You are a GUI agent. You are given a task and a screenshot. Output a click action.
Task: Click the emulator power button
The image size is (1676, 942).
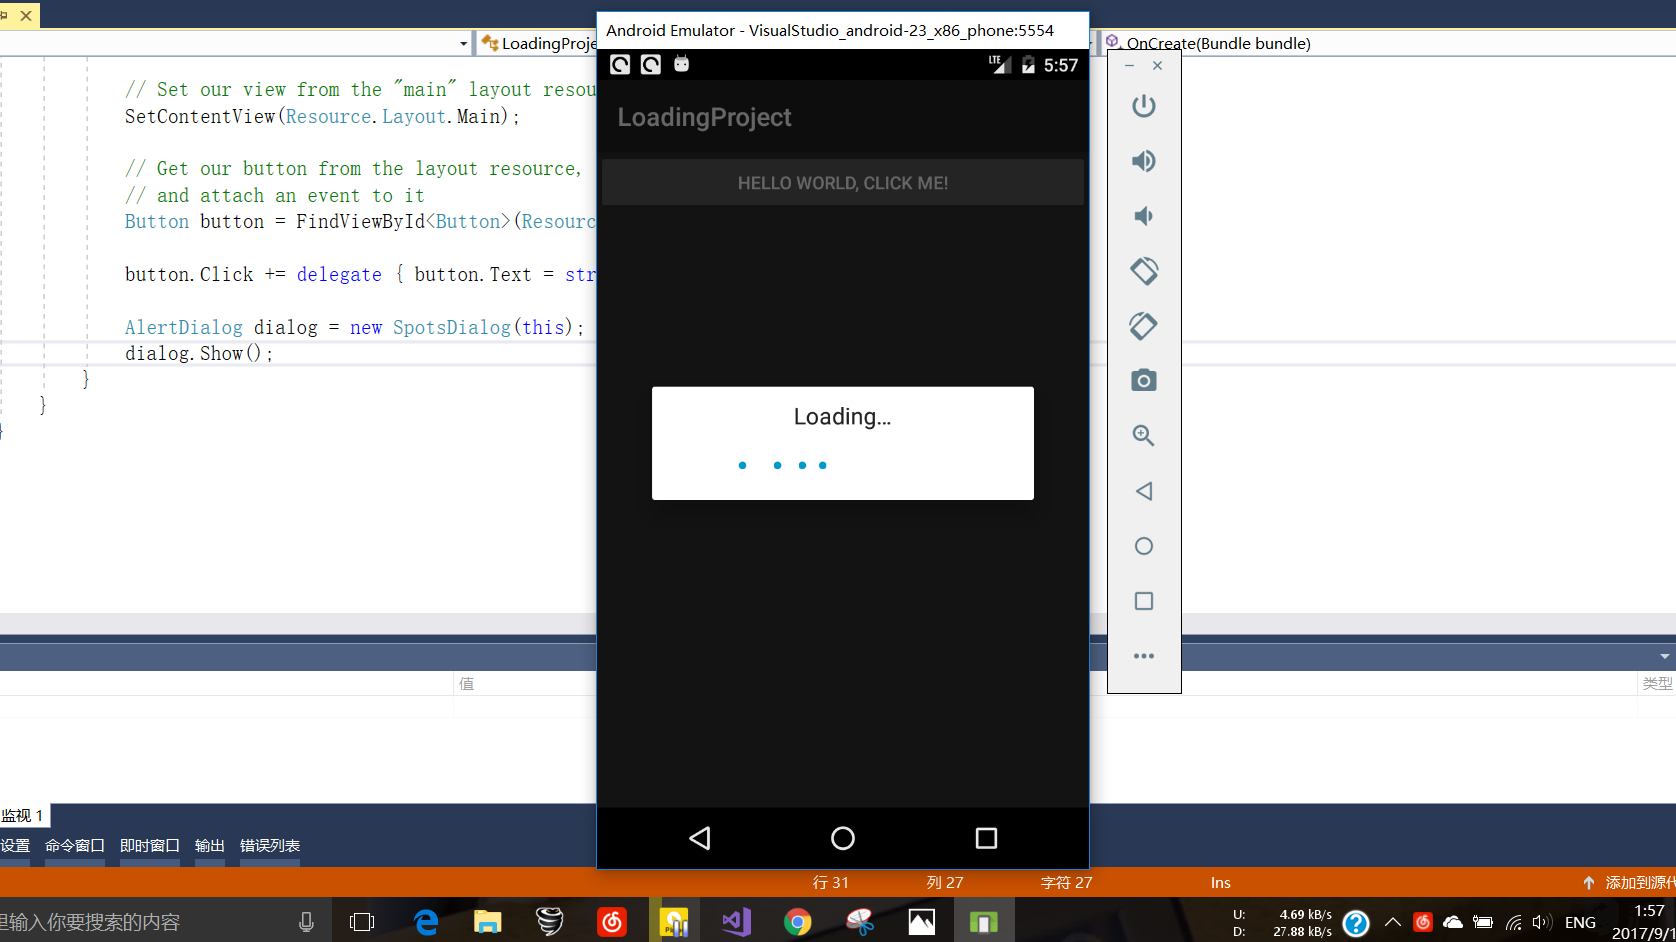[x=1144, y=106]
